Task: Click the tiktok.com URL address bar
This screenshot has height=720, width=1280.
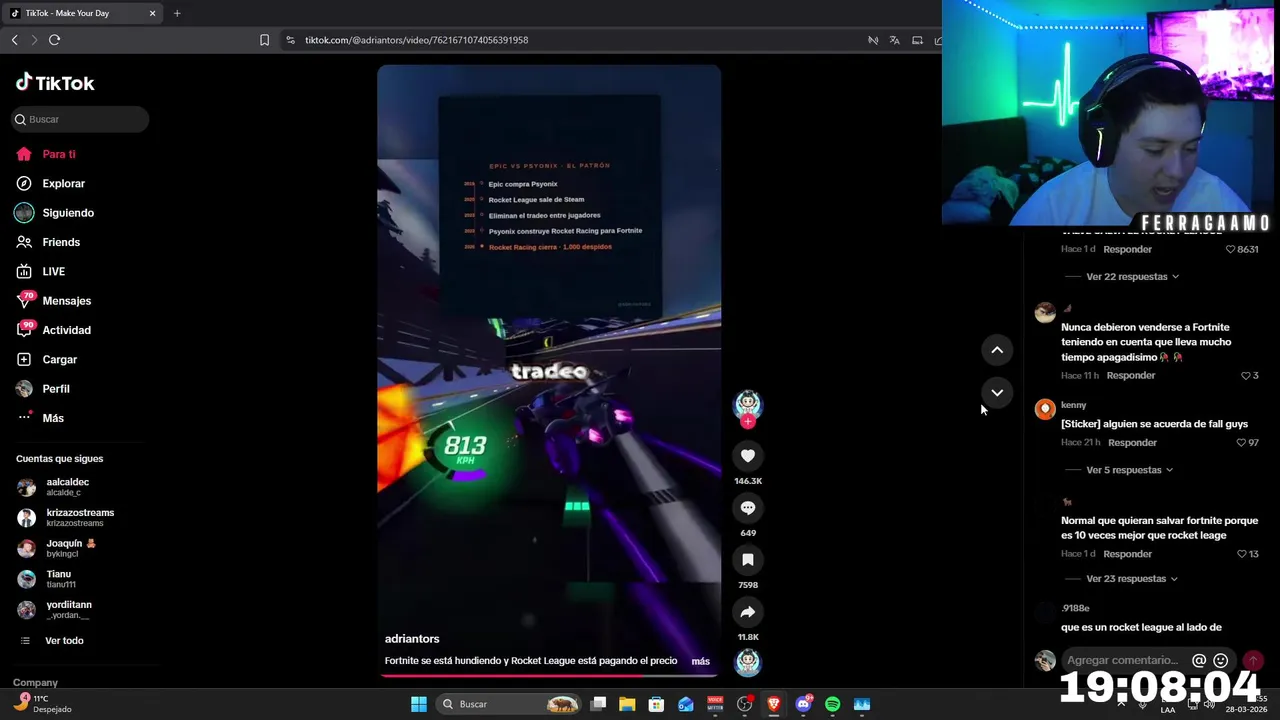Action: pos(416,40)
